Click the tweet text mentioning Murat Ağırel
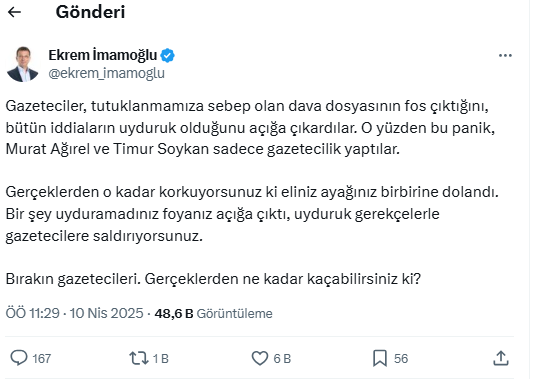The height and width of the screenshot is (379, 533). click(251, 127)
